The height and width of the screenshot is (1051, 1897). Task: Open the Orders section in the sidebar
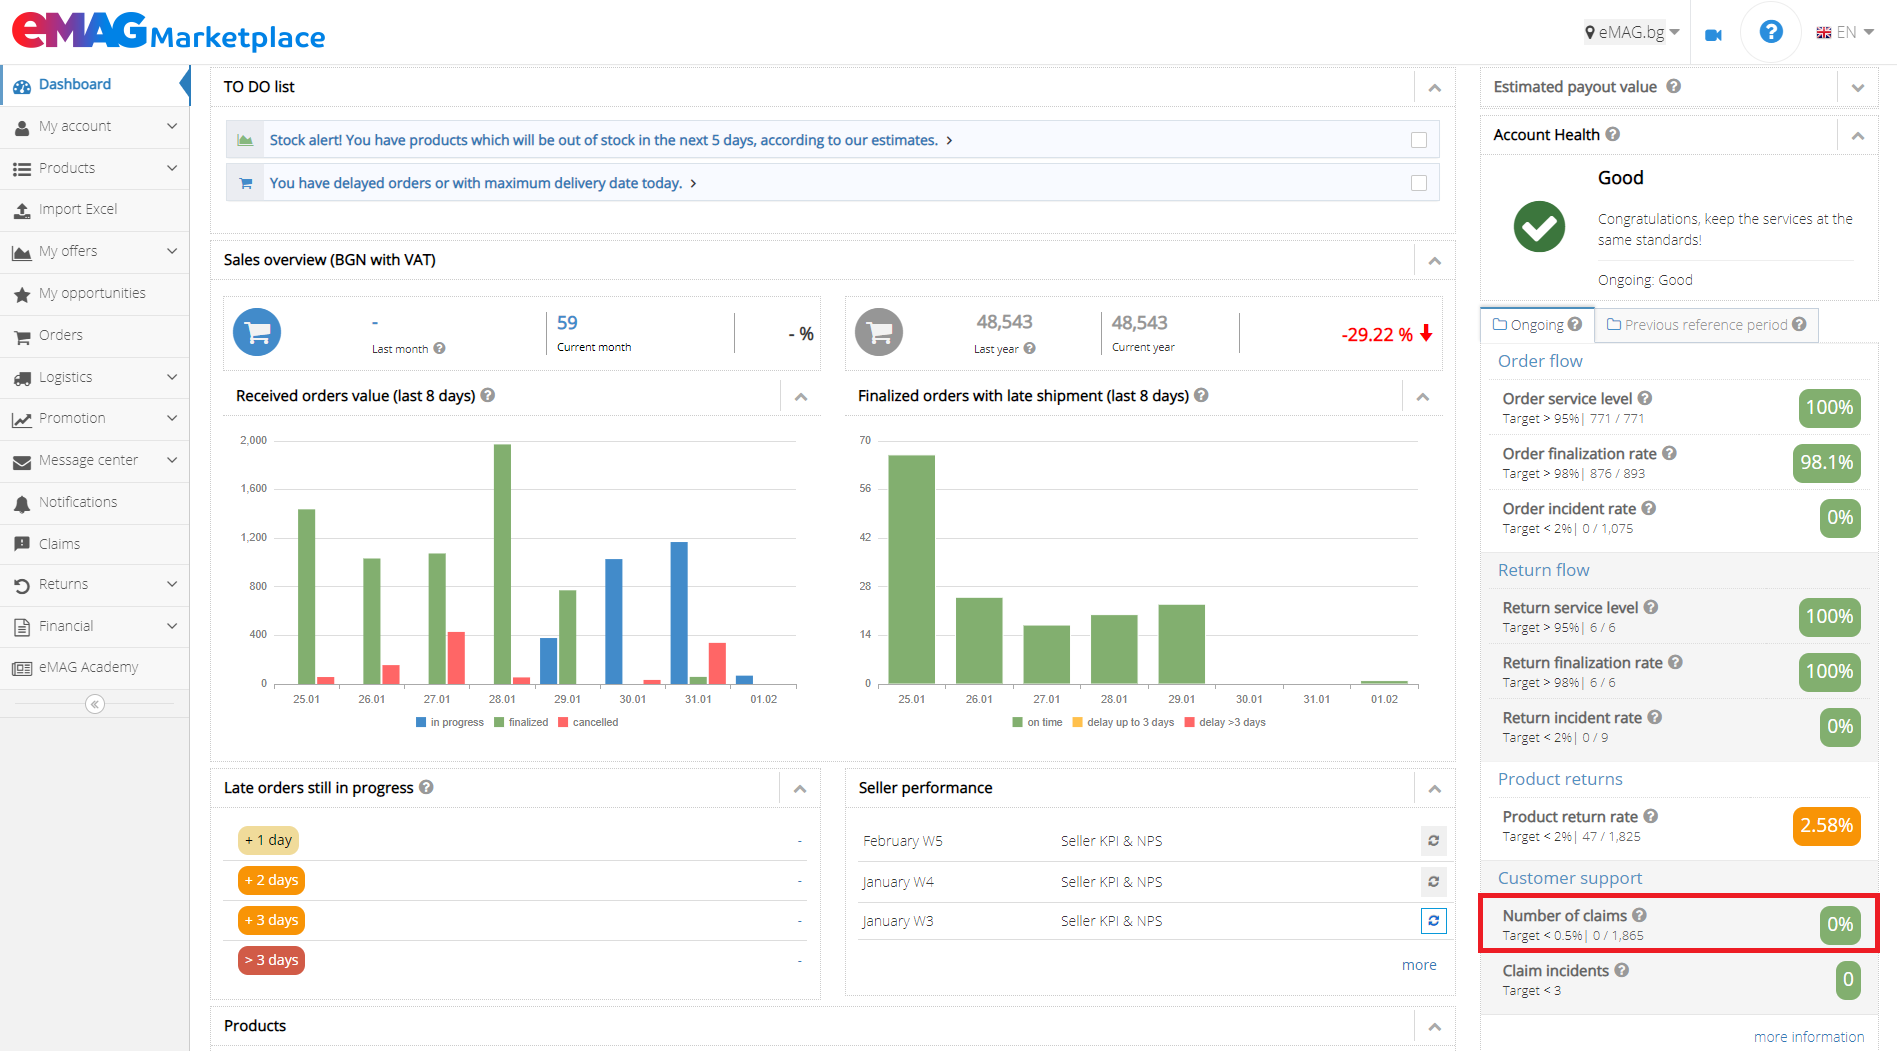62,335
